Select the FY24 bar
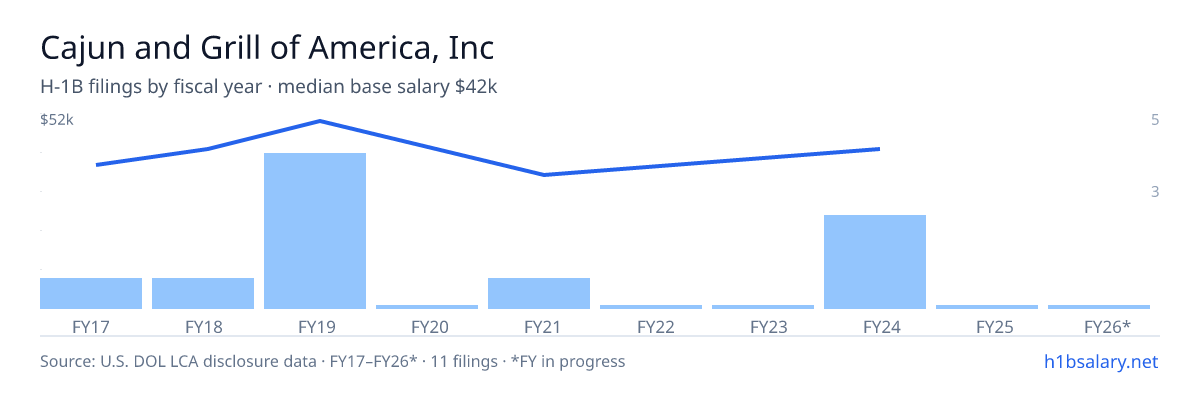Viewport: 1200px width, 400px height. pyautogui.click(x=875, y=262)
